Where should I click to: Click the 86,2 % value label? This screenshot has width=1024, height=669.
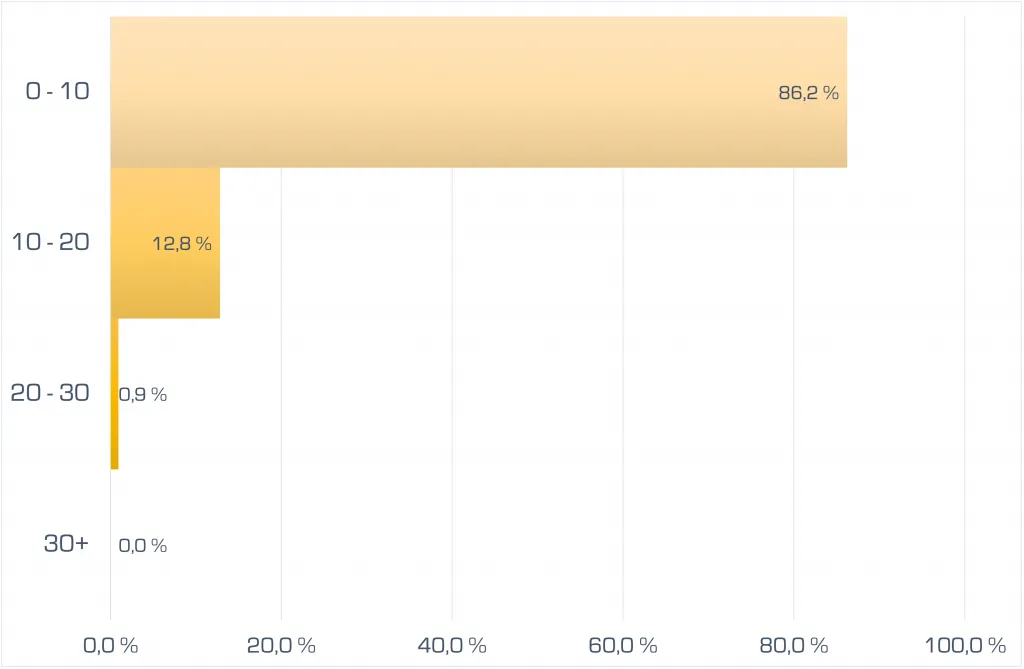pyautogui.click(x=808, y=93)
